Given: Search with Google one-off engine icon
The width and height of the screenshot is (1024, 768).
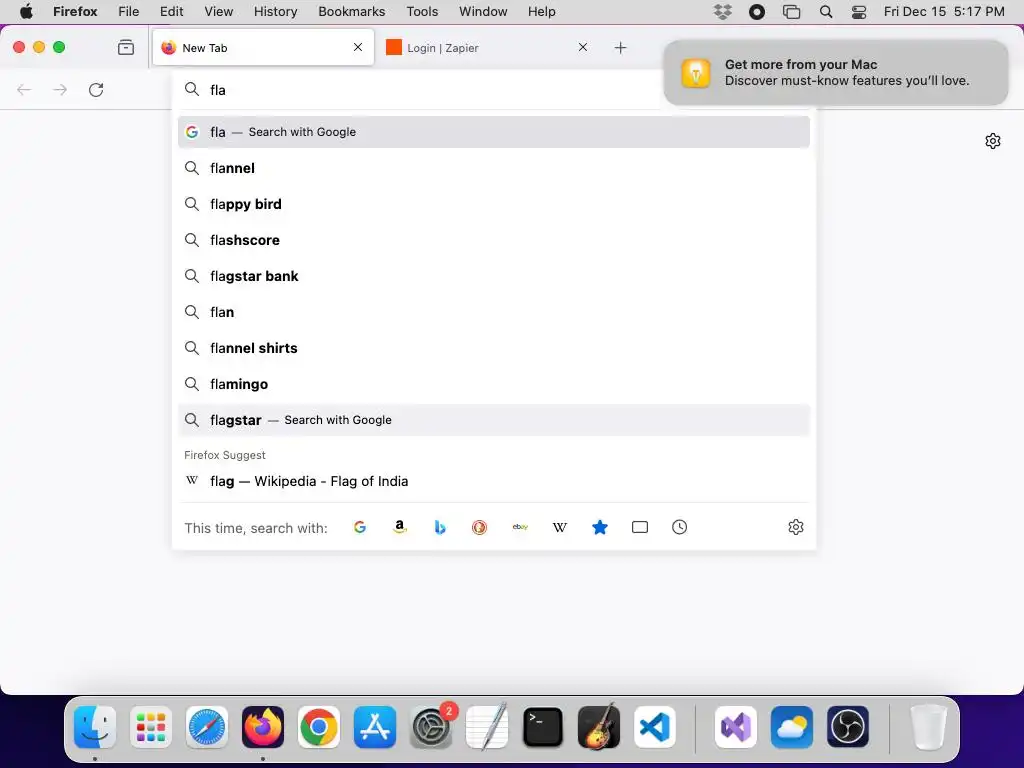Looking at the screenshot, I should (x=359, y=527).
